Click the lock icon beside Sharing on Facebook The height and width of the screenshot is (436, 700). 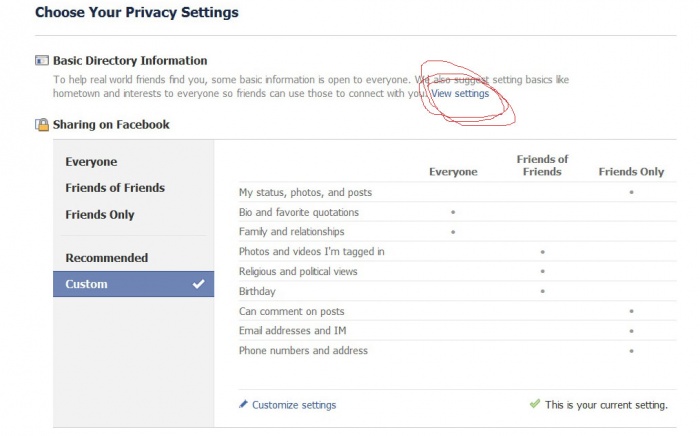[x=42, y=125]
